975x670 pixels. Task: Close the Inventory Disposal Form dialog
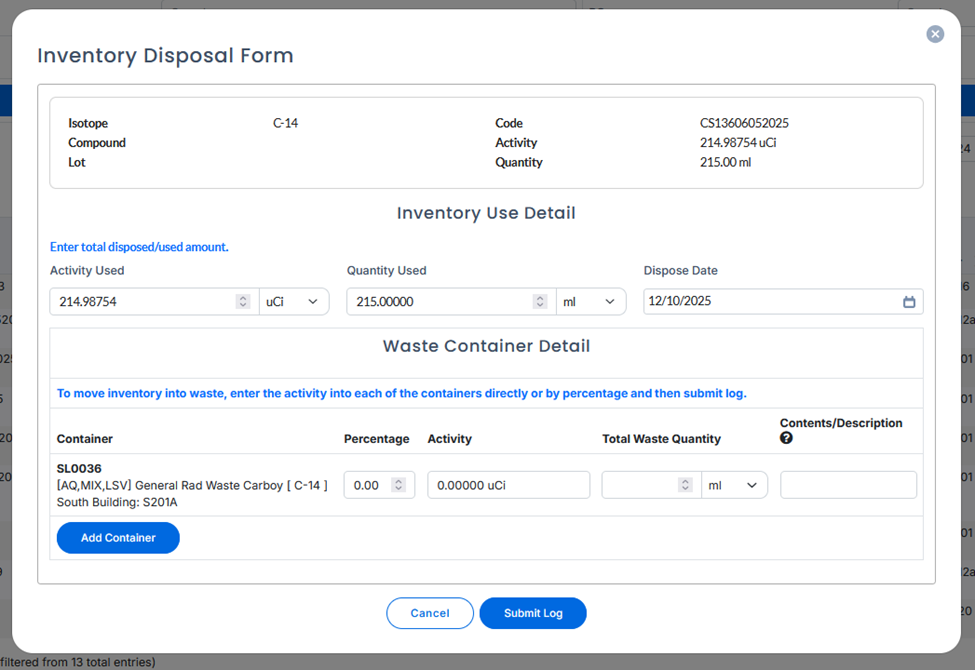point(935,34)
